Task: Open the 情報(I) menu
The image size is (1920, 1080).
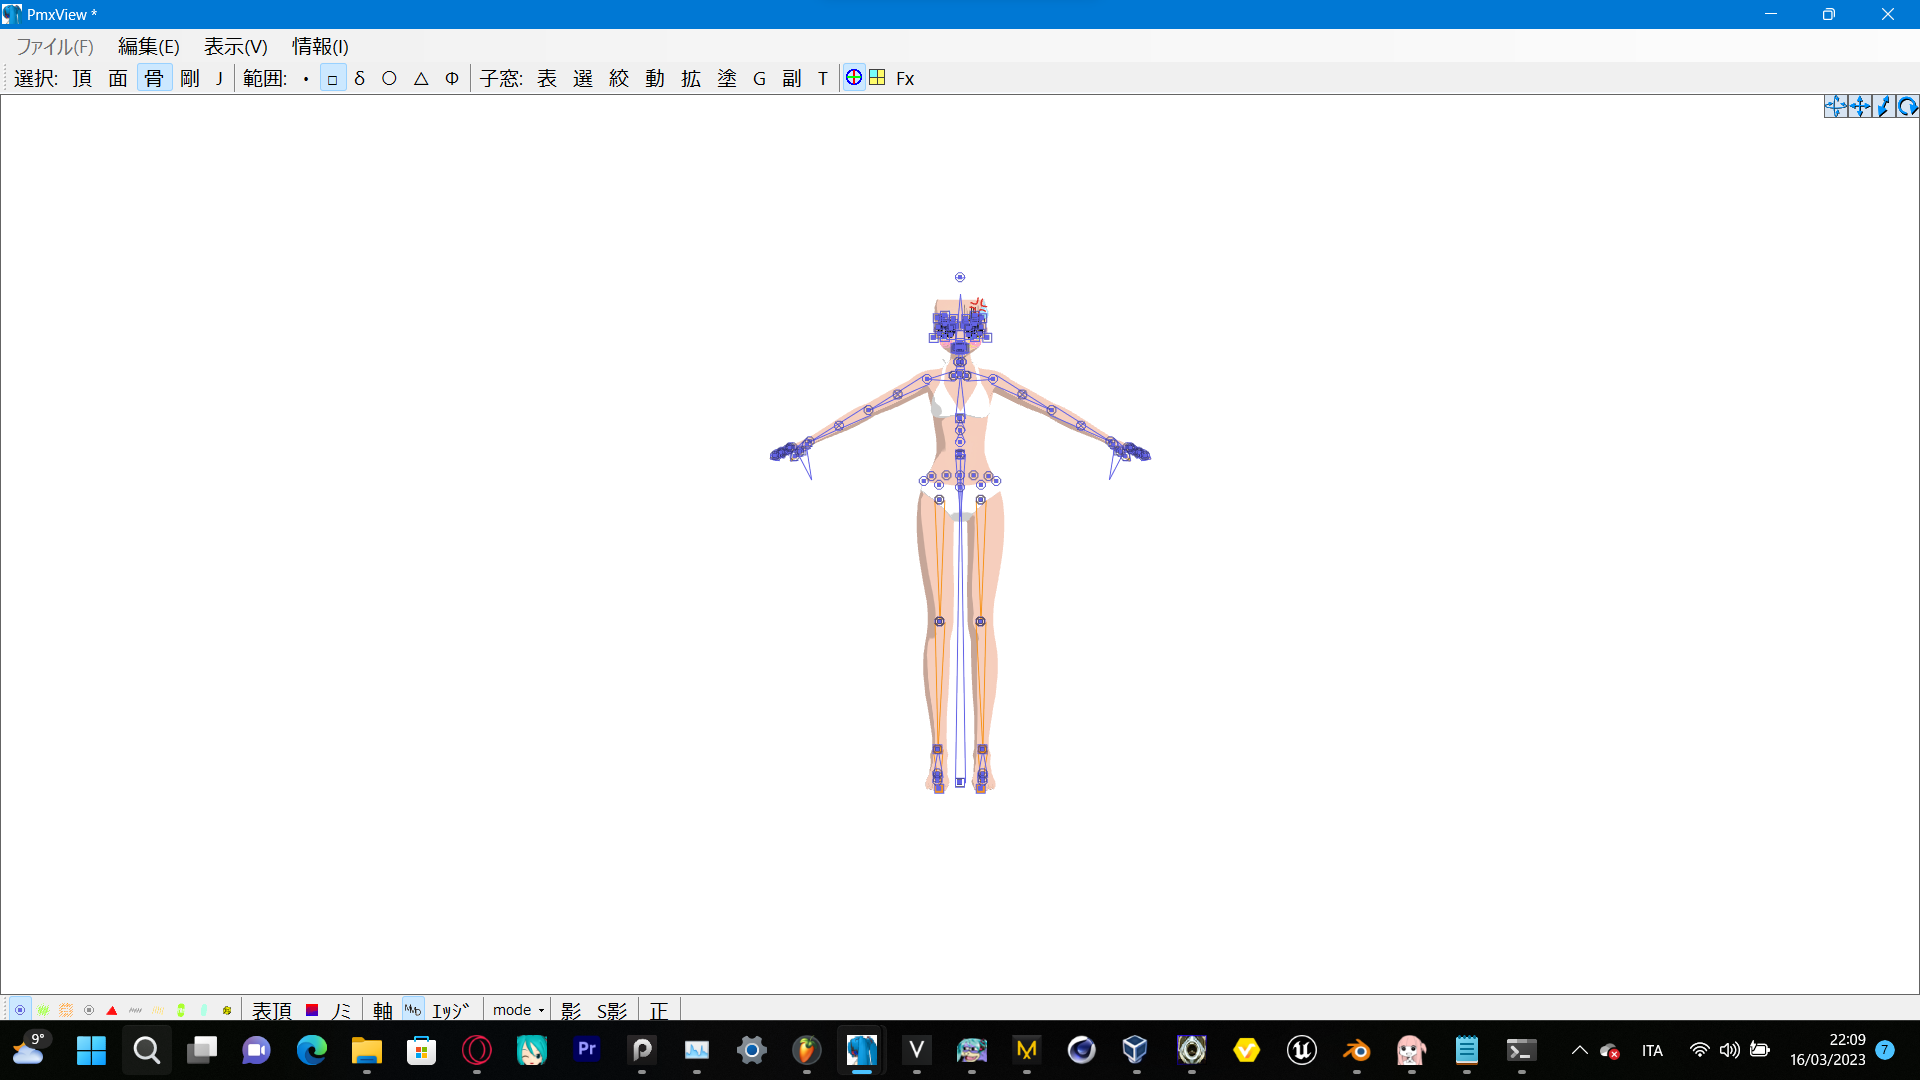Action: tap(320, 46)
